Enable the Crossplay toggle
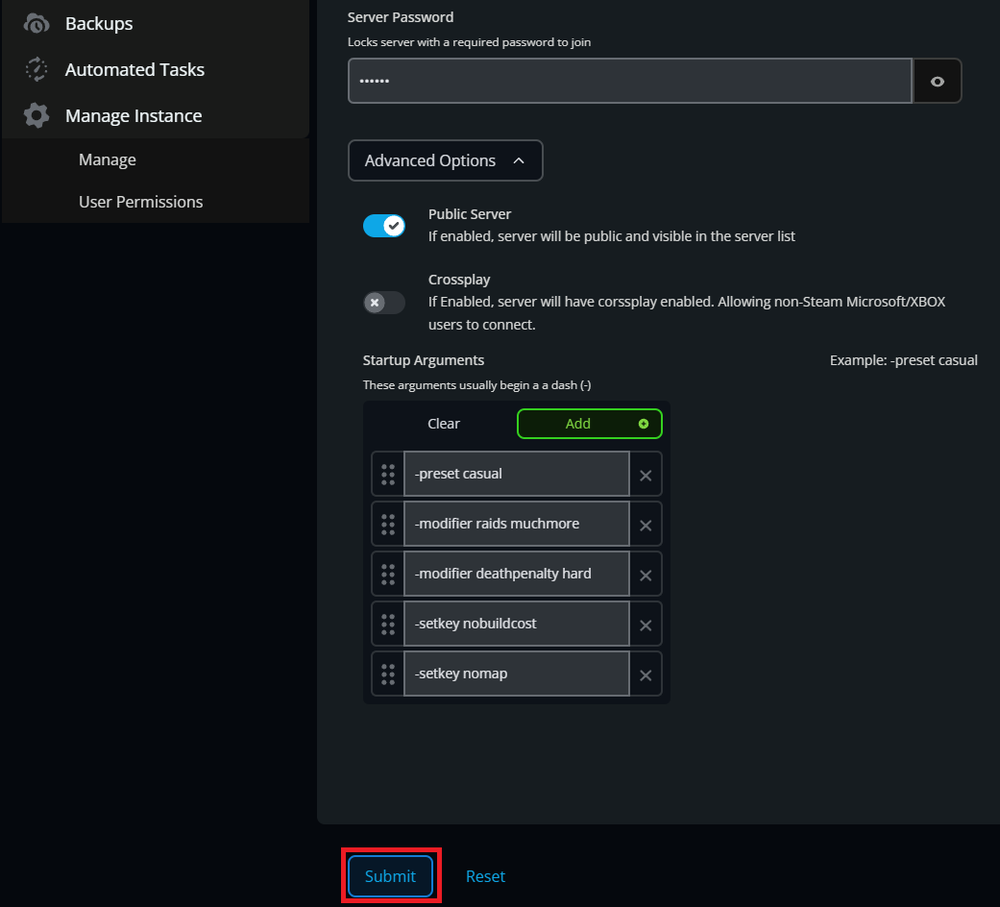 point(384,302)
